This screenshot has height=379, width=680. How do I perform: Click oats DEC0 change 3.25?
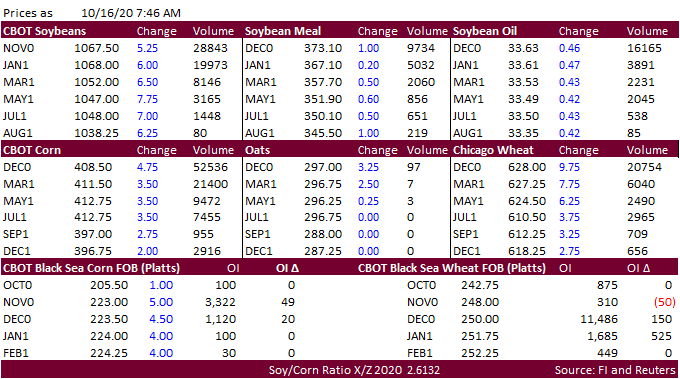pyautogui.click(x=369, y=167)
